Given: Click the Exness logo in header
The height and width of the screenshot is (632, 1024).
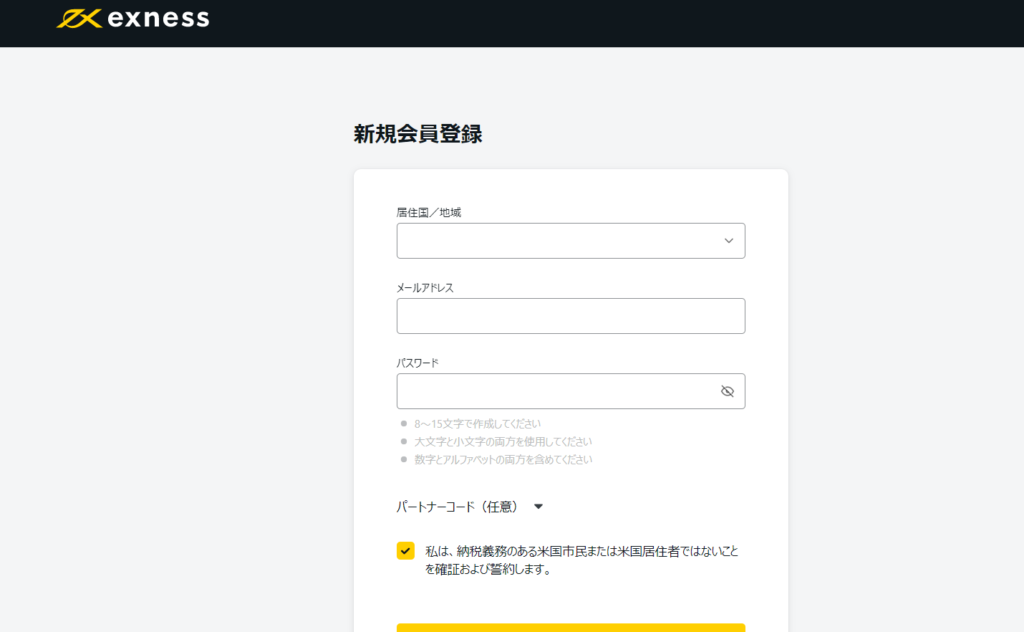Looking at the screenshot, I should (x=133, y=18).
